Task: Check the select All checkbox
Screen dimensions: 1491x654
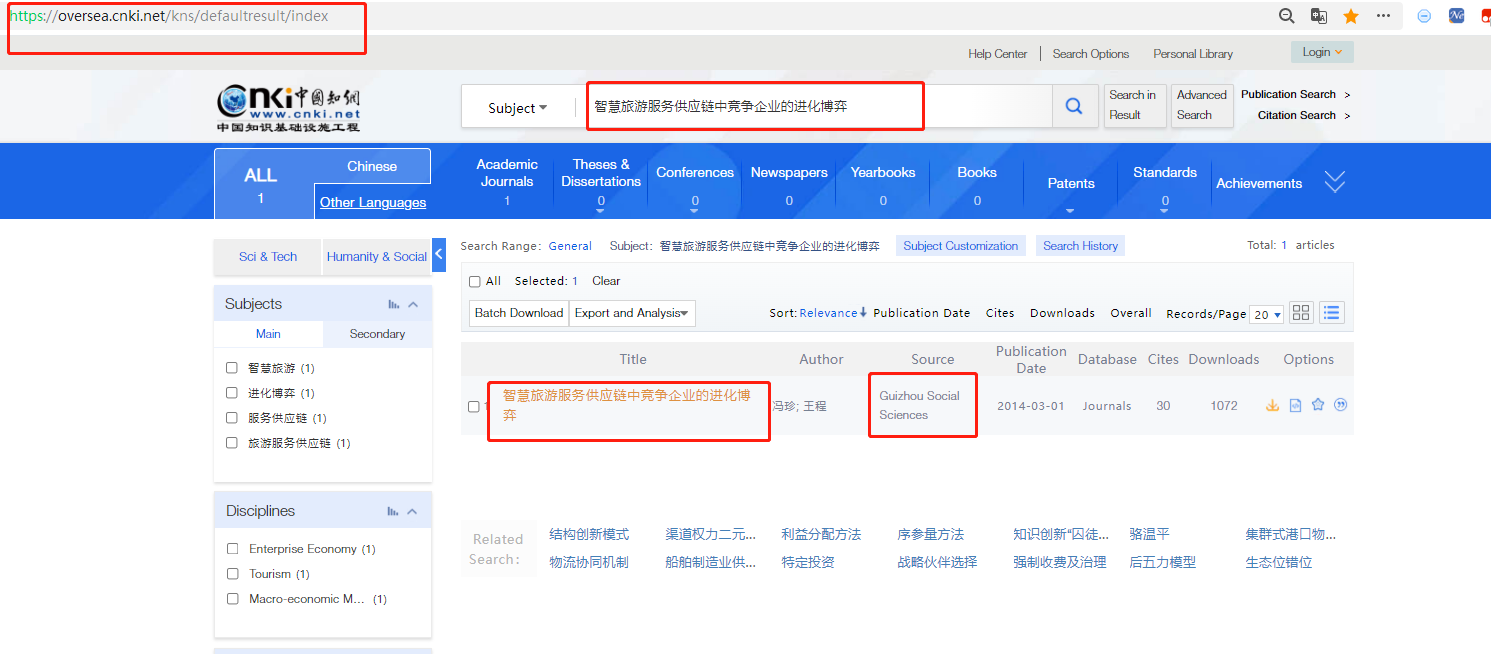Action: [475, 281]
